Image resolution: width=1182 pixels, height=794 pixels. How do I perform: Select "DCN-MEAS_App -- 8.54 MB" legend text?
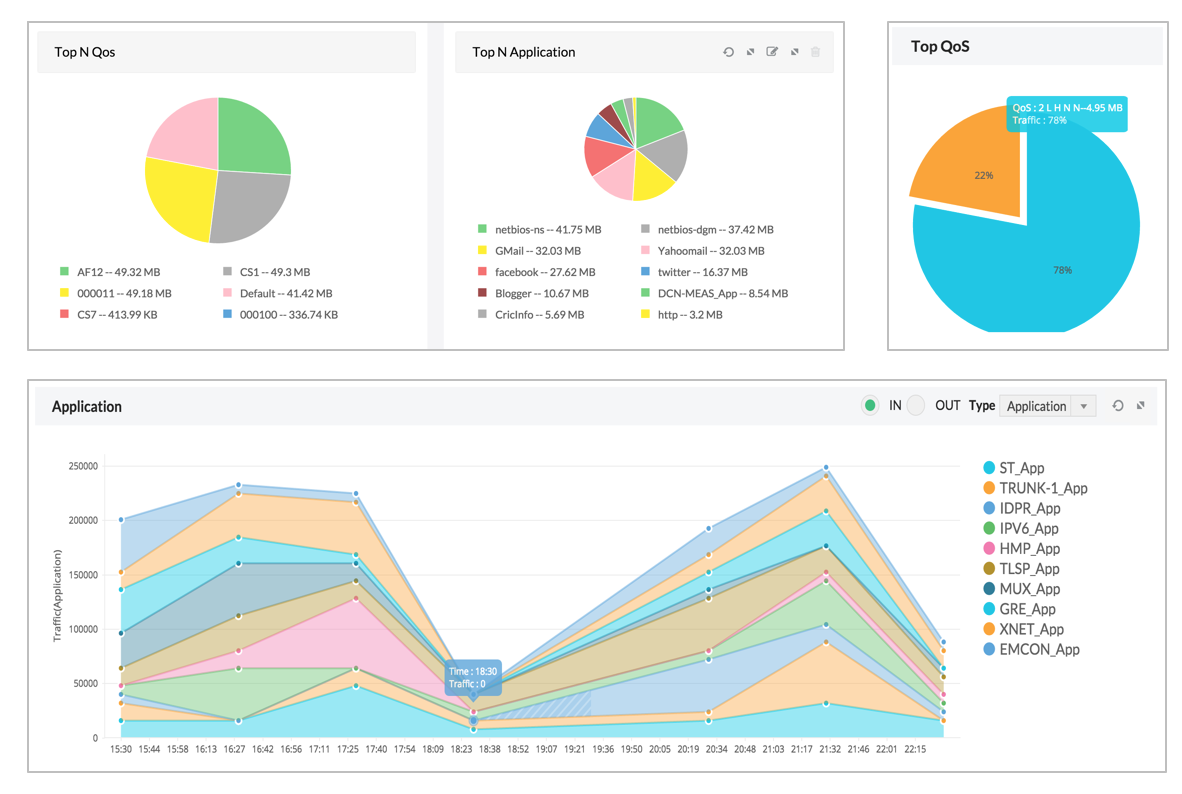coord(723,293)
